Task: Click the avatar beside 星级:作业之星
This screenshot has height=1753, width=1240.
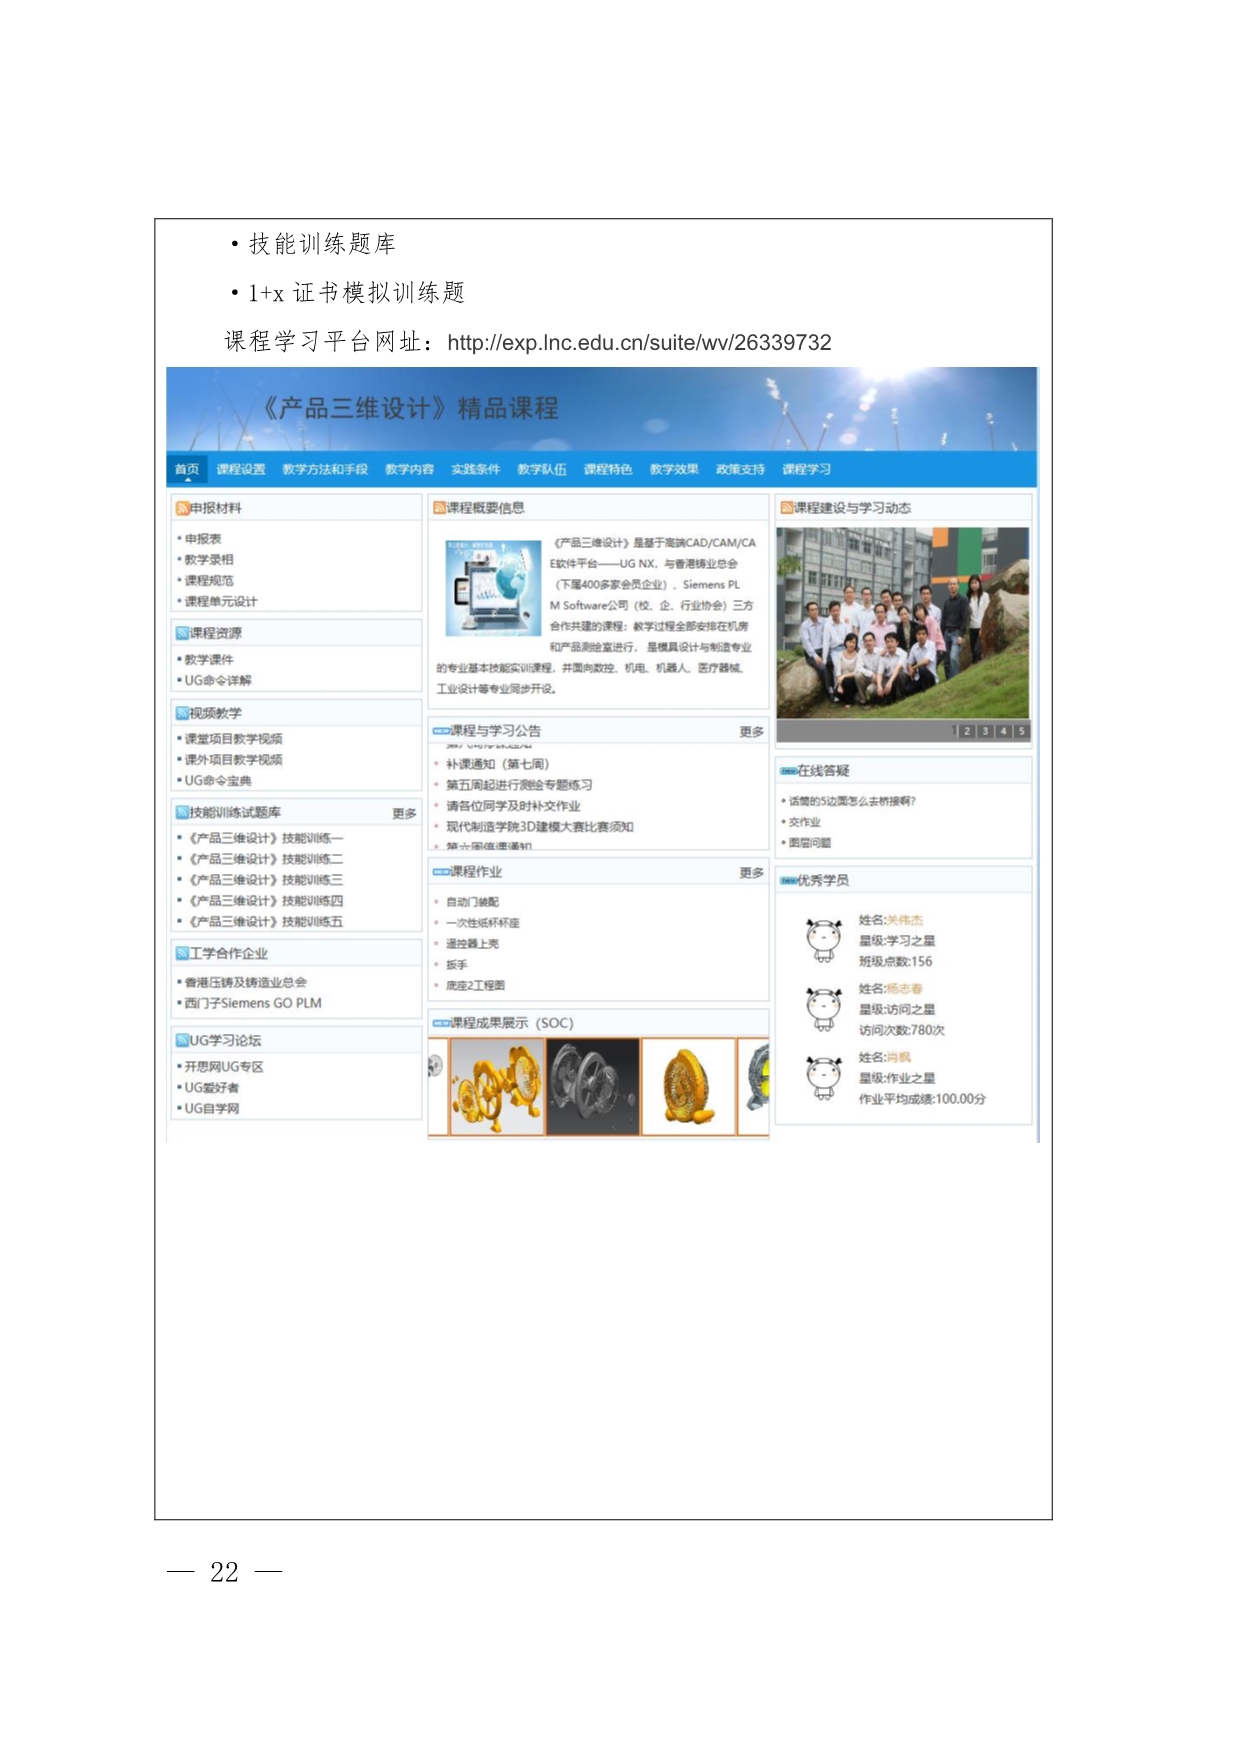Action: pos(824,1078)
